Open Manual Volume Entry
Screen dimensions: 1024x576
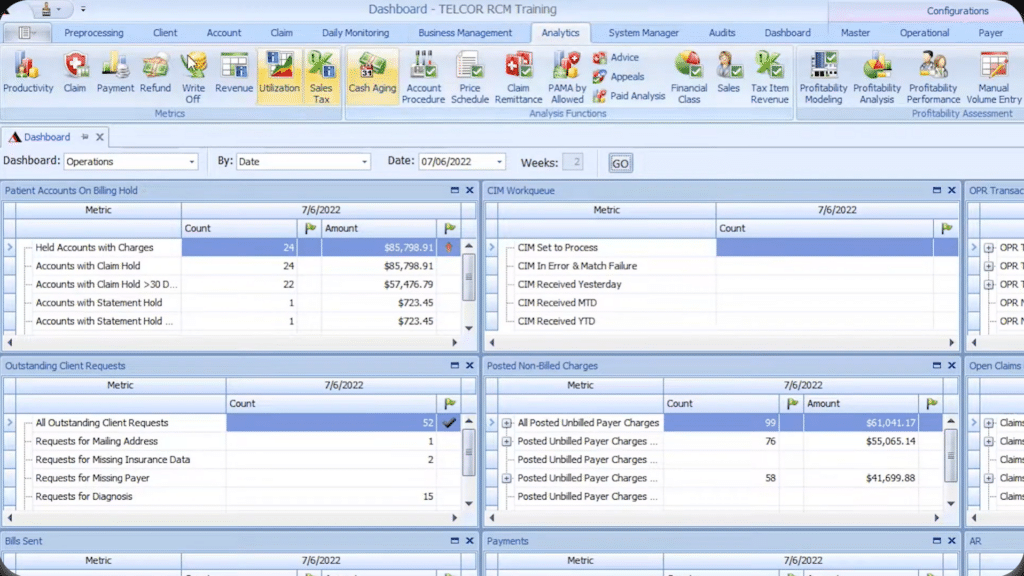993,77
